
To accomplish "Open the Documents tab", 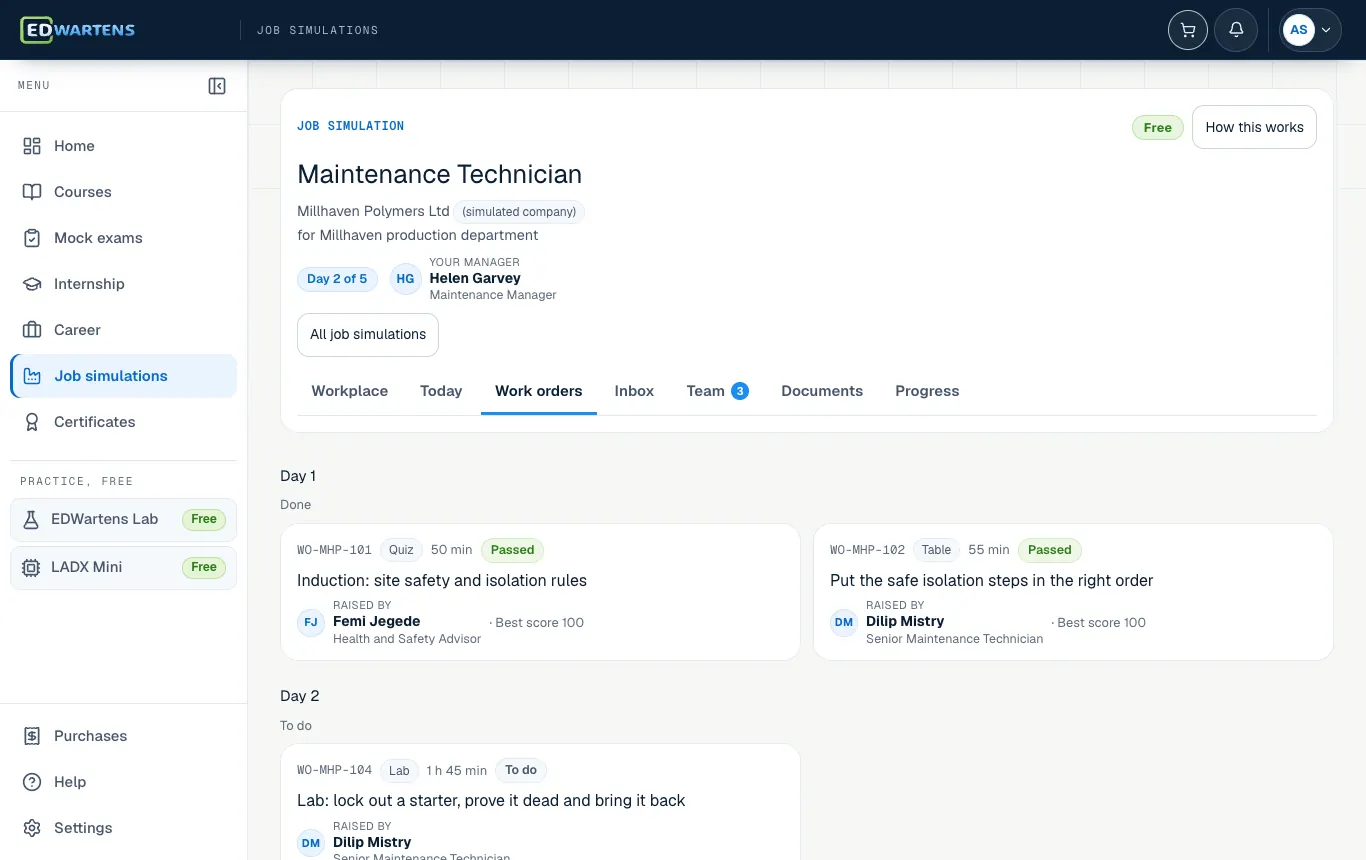I will [x=822, y=391].
